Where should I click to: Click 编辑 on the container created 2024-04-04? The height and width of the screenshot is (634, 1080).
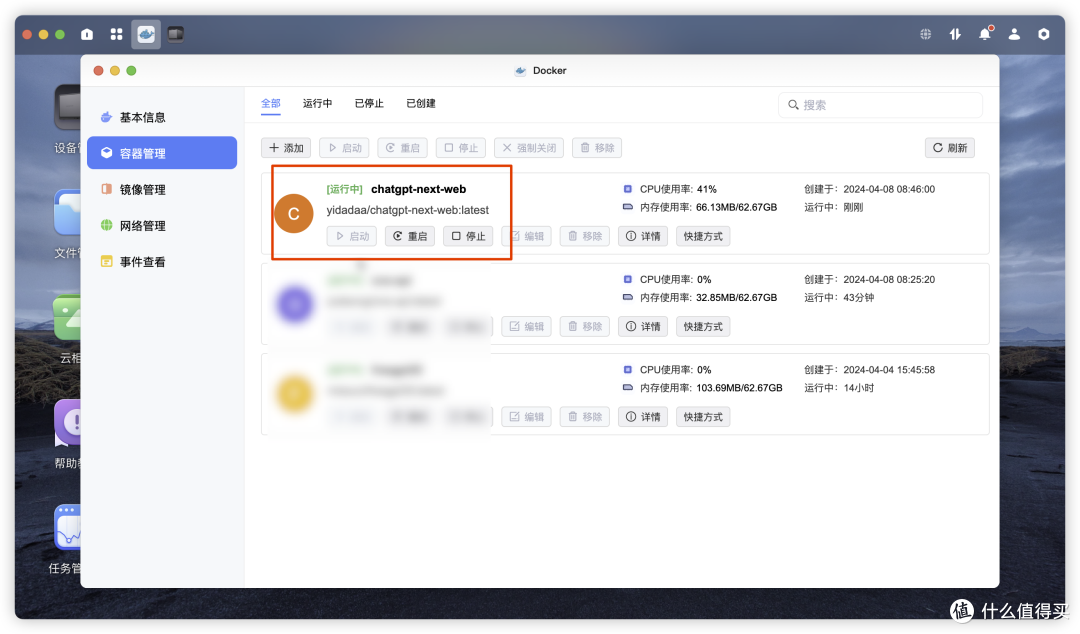pos(527,417)
